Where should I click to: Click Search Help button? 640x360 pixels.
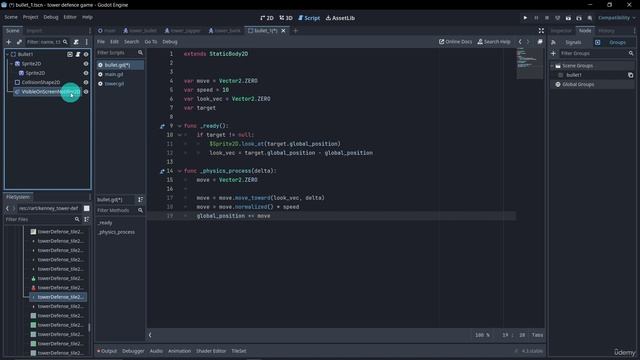pos(494,42)
